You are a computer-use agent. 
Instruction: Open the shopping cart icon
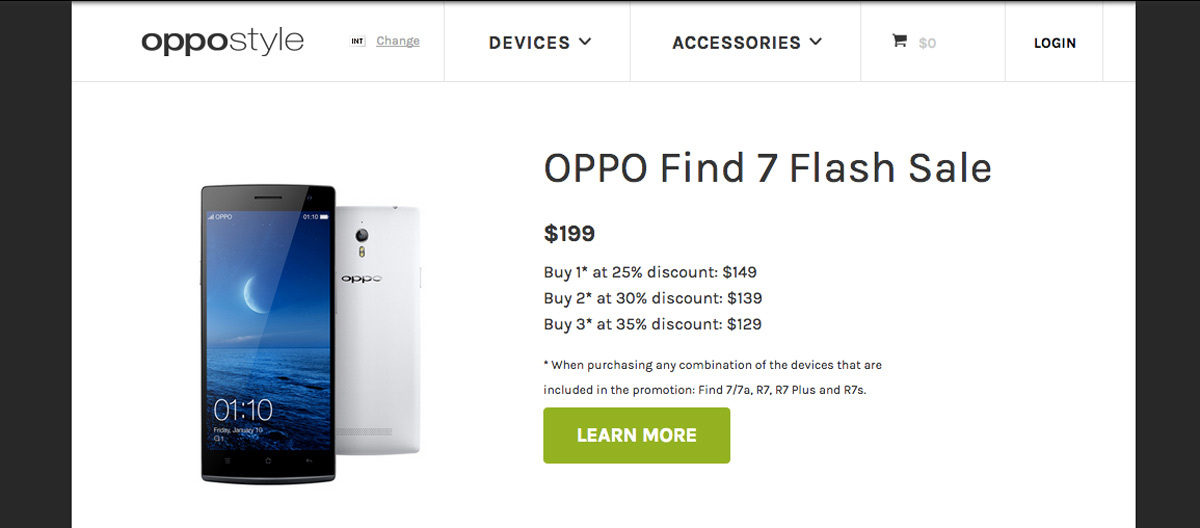(899, 42)
